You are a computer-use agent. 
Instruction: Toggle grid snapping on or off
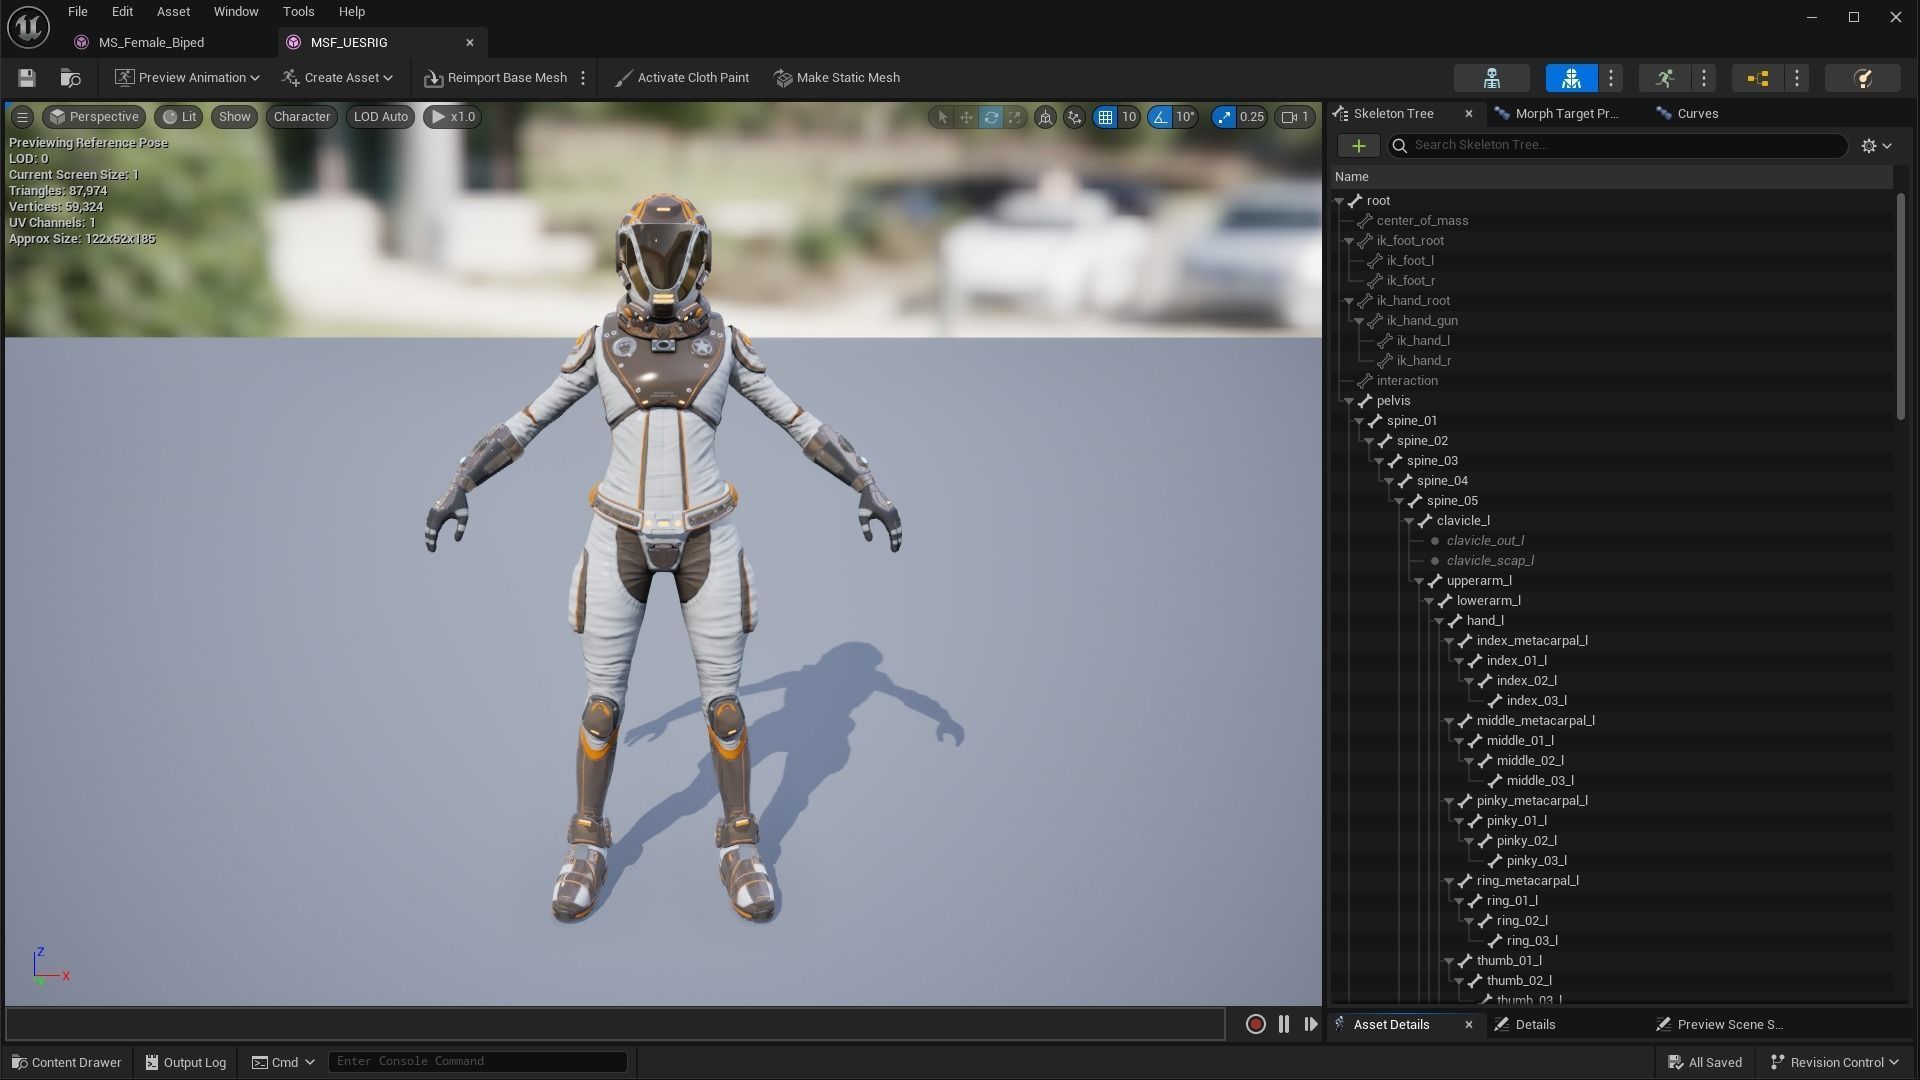coord(1105,117)
